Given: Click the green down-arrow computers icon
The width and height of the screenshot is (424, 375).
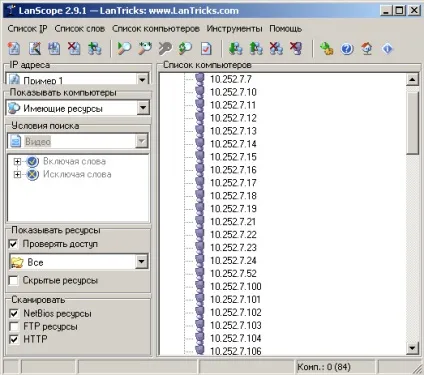Looking at the screenshot, I should 236,49.
